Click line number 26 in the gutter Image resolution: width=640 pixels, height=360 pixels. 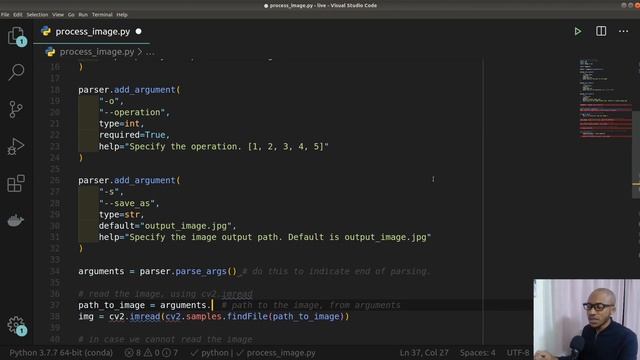coord(55,180)
